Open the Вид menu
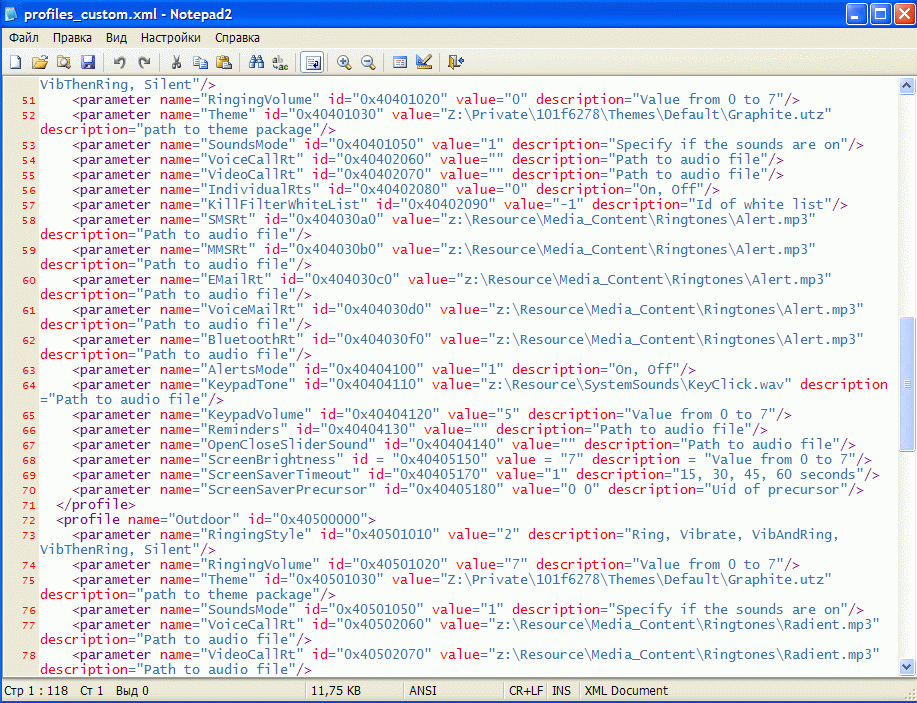Viewport: 917px width, 703px height. 116,38
